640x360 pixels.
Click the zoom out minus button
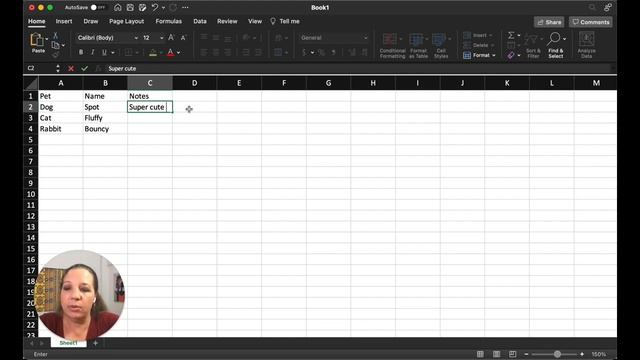[x=526, y=354]
